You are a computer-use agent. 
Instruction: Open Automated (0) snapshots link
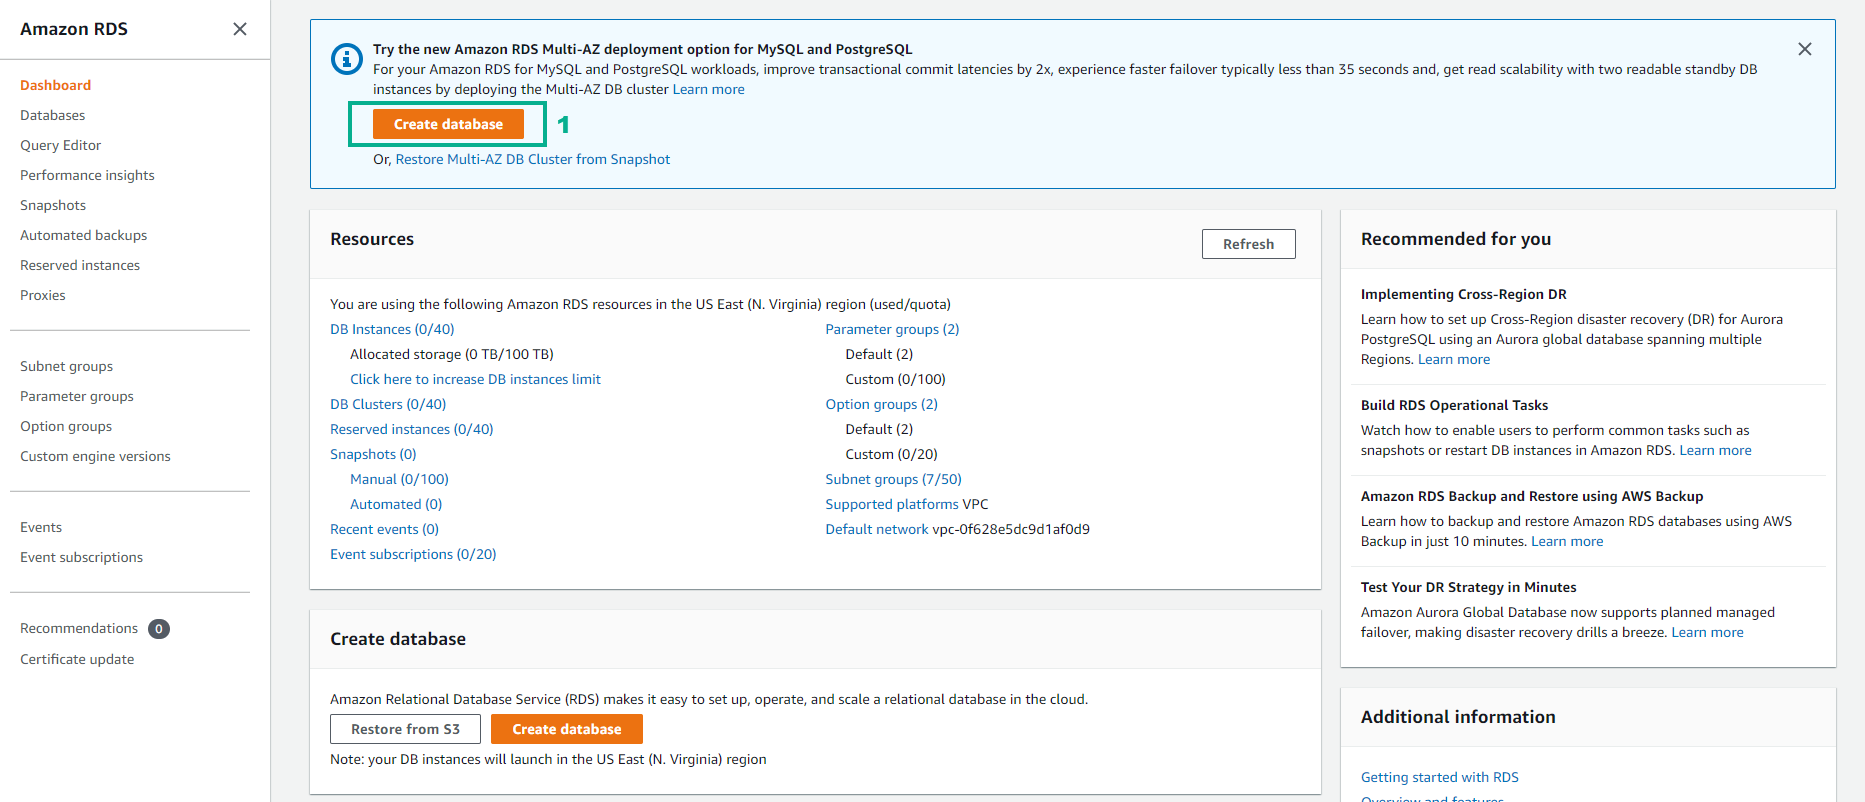point(396,504)
